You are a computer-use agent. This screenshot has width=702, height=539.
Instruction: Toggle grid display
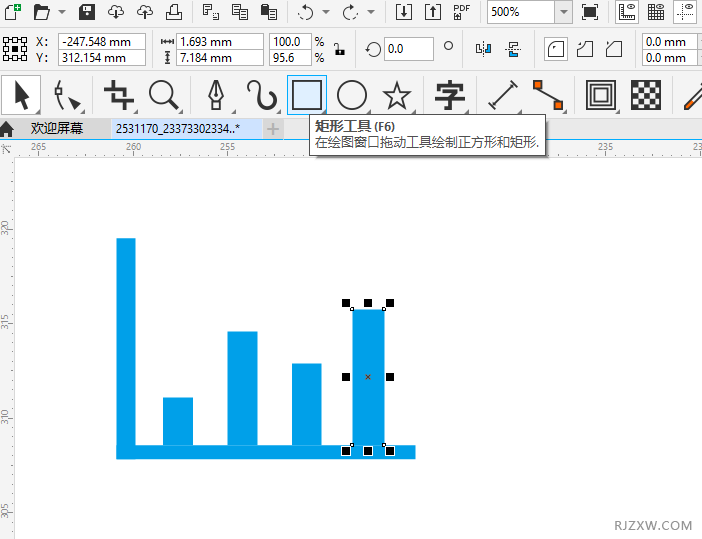pos(655,12)
